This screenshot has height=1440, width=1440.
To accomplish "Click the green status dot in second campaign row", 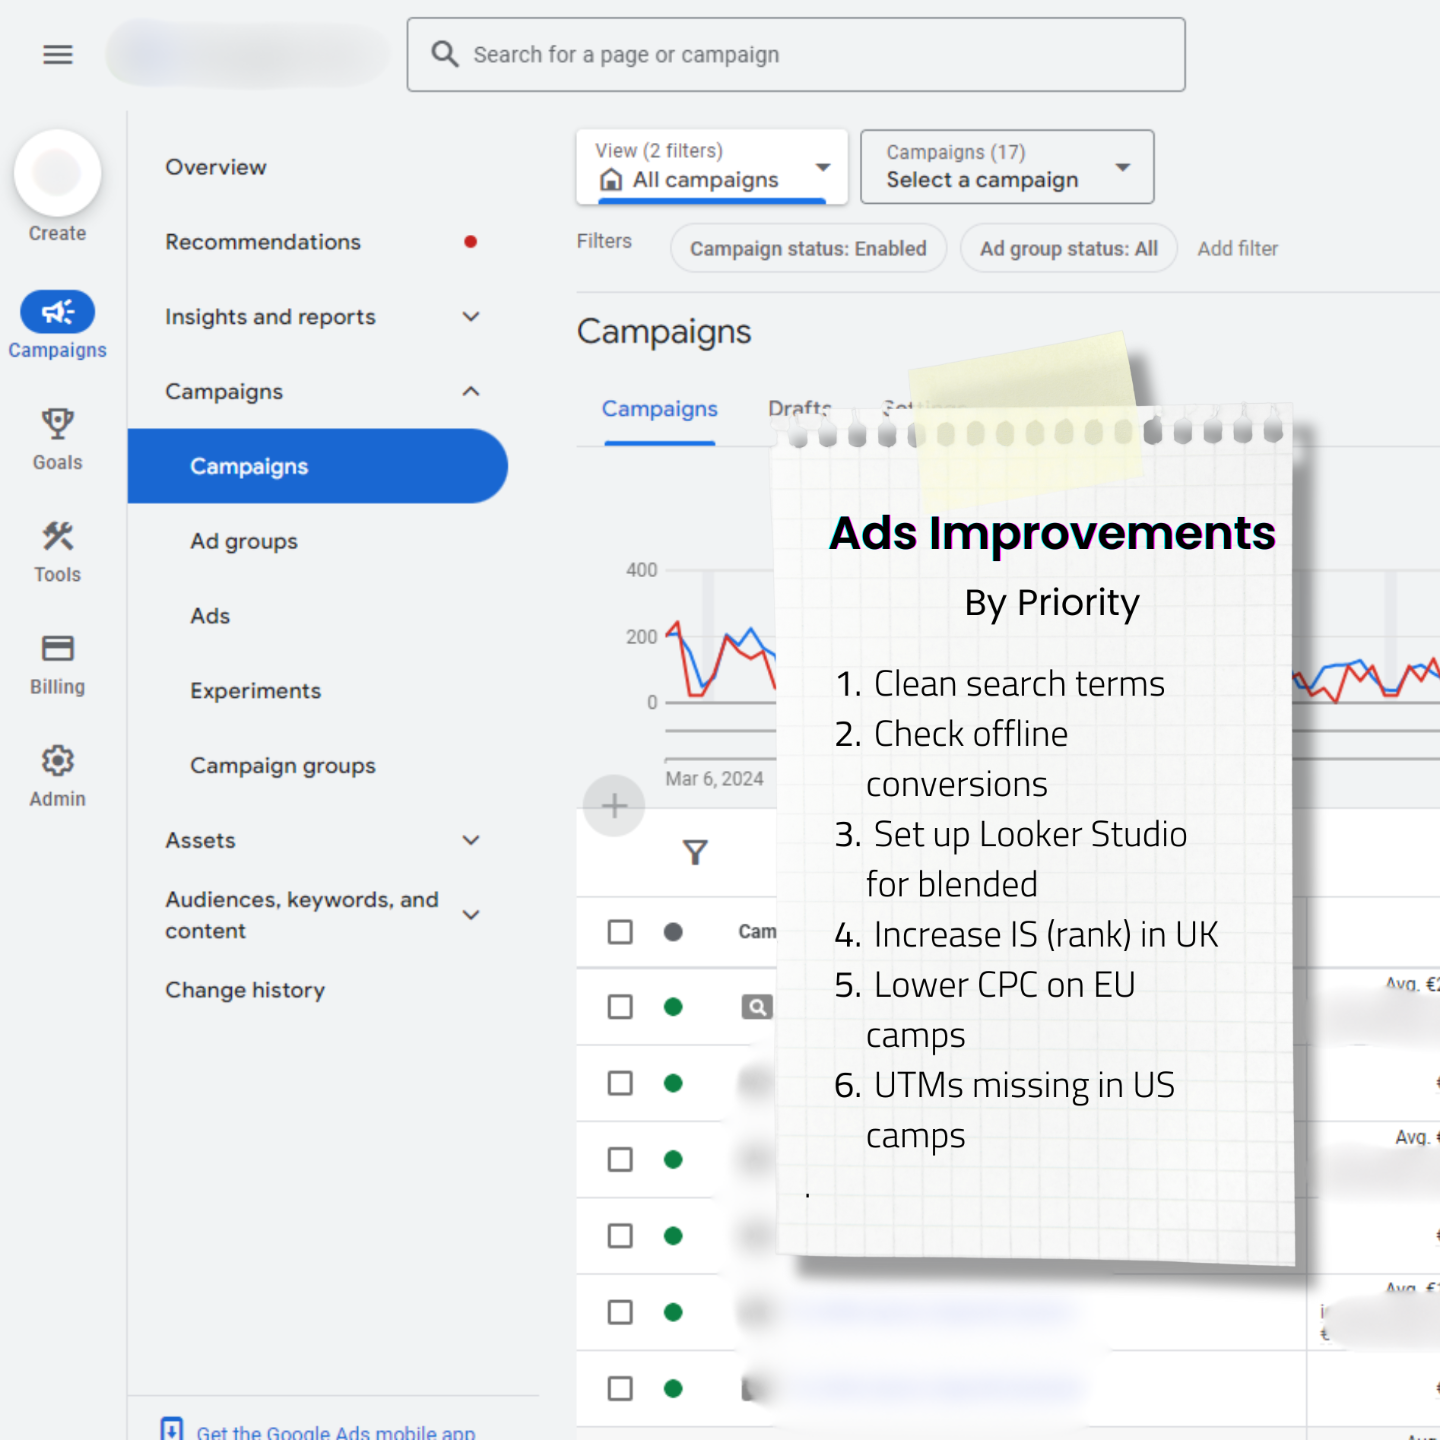I will (673, 1083).
